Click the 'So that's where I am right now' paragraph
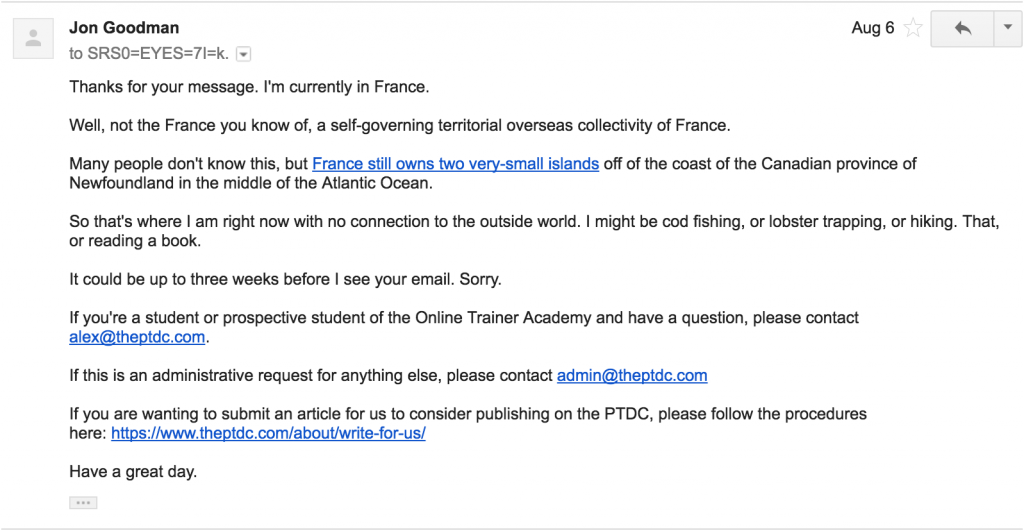 pyautogui.click(x=534, y=231)
